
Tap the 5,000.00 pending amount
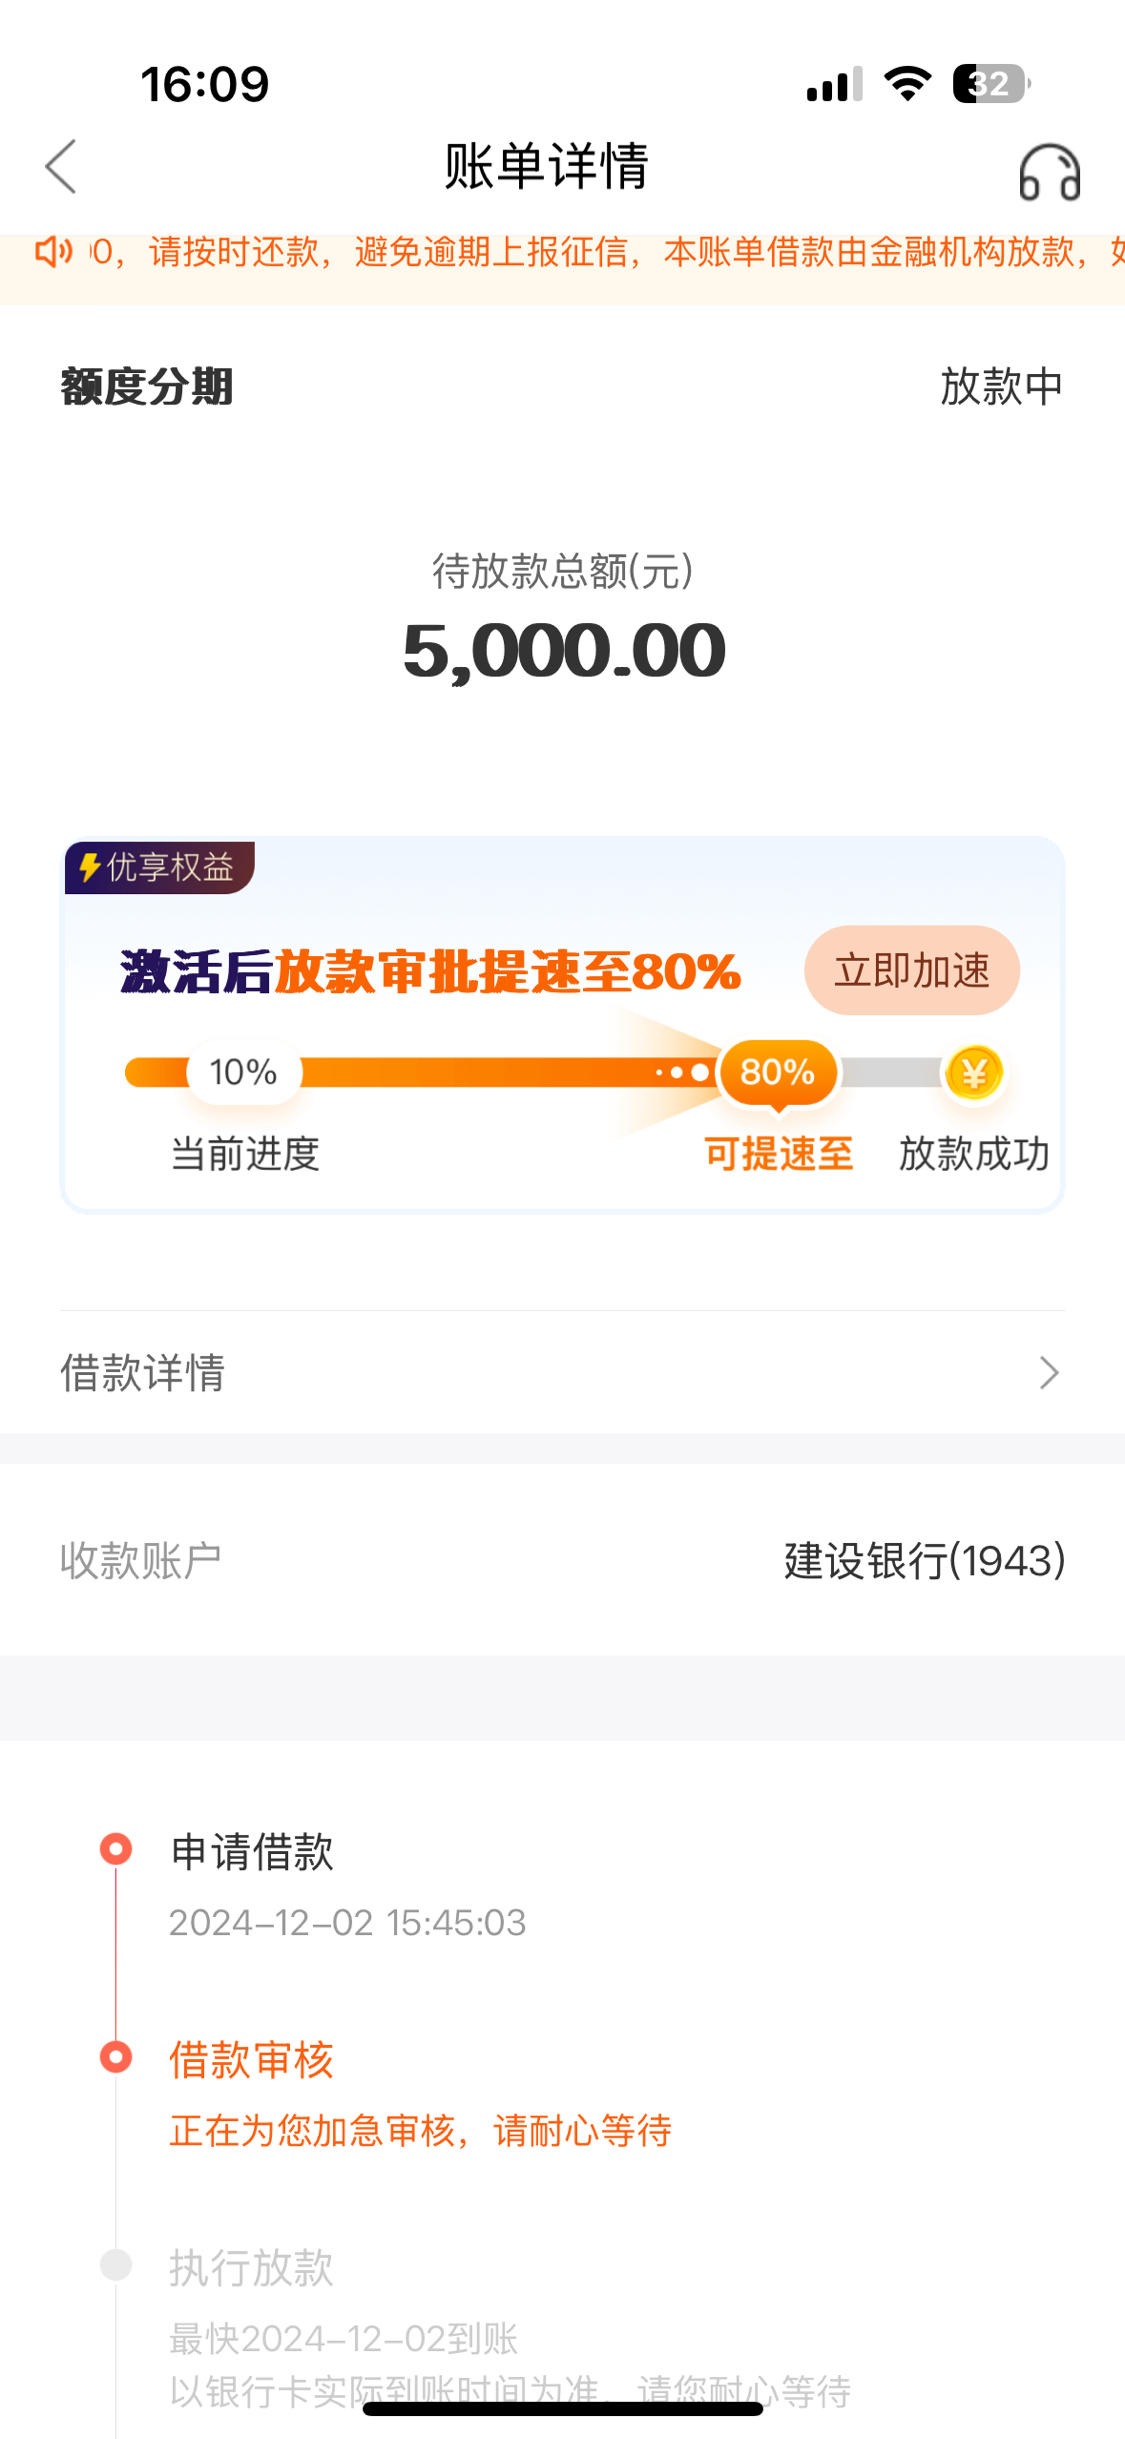click(x=564, y=651)
